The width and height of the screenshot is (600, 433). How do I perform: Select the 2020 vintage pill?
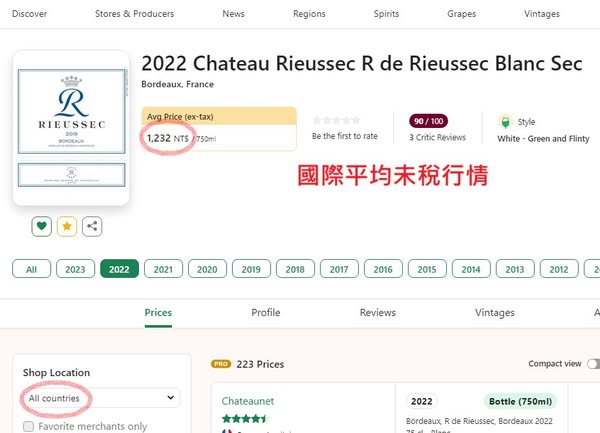coord(207,269)
